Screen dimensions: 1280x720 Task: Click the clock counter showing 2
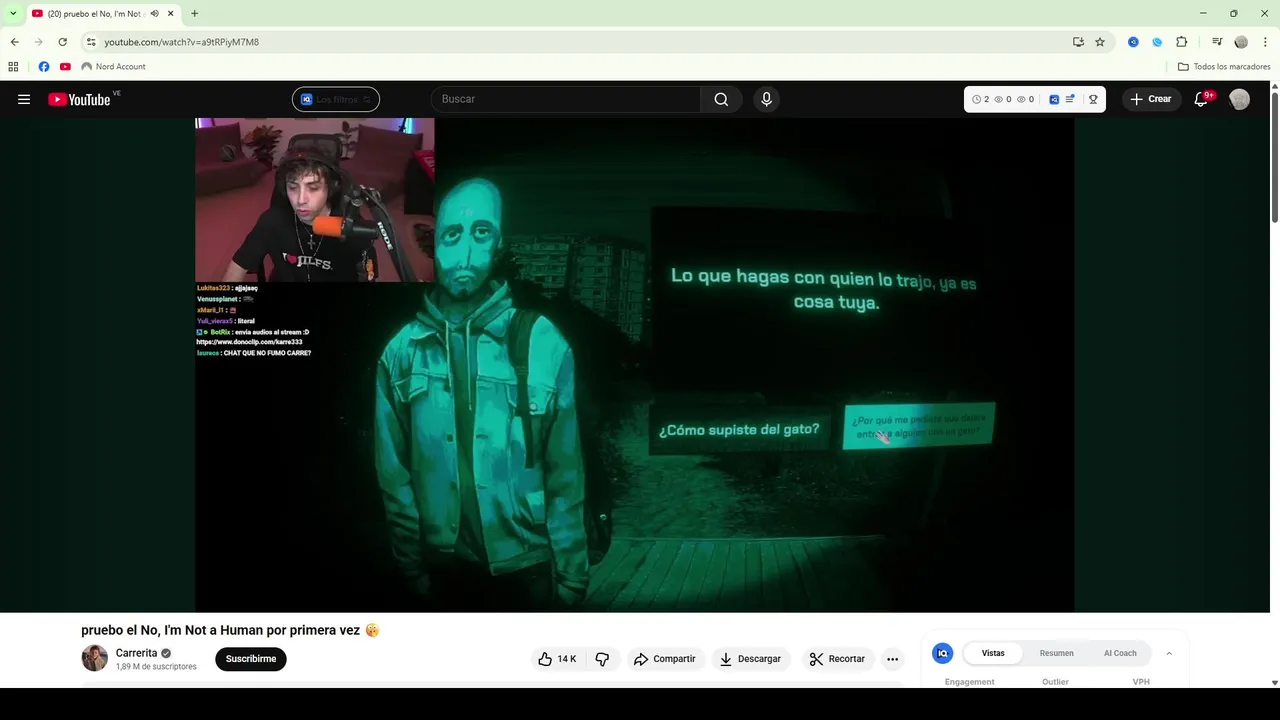tap(980, 99)
